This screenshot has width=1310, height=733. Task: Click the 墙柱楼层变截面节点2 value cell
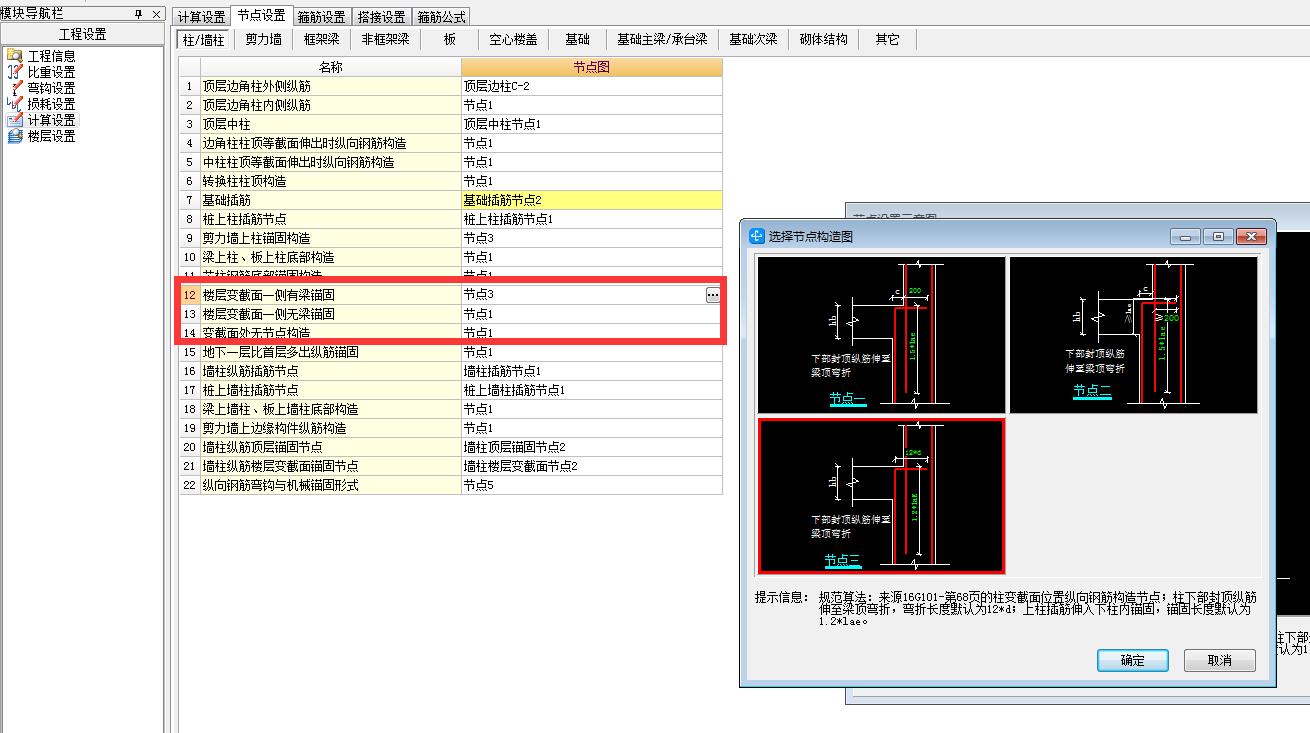point(591,466)
